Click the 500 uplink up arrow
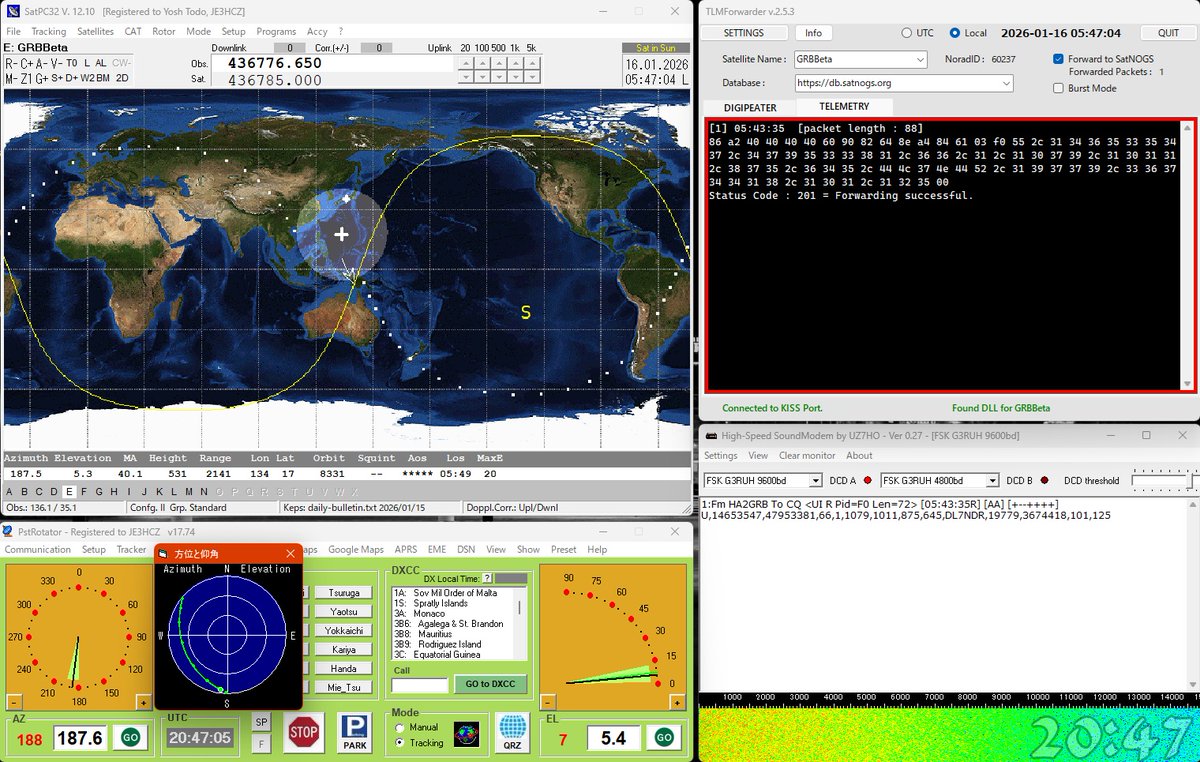This screenshot has width=1200, height=762. tap(500, 62)
